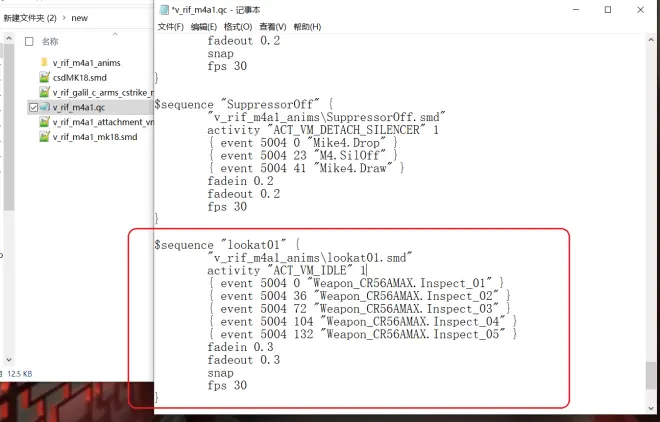
Task: Select the v_rif_galil_c_arms_cstrike file icon
Action: 44,92
